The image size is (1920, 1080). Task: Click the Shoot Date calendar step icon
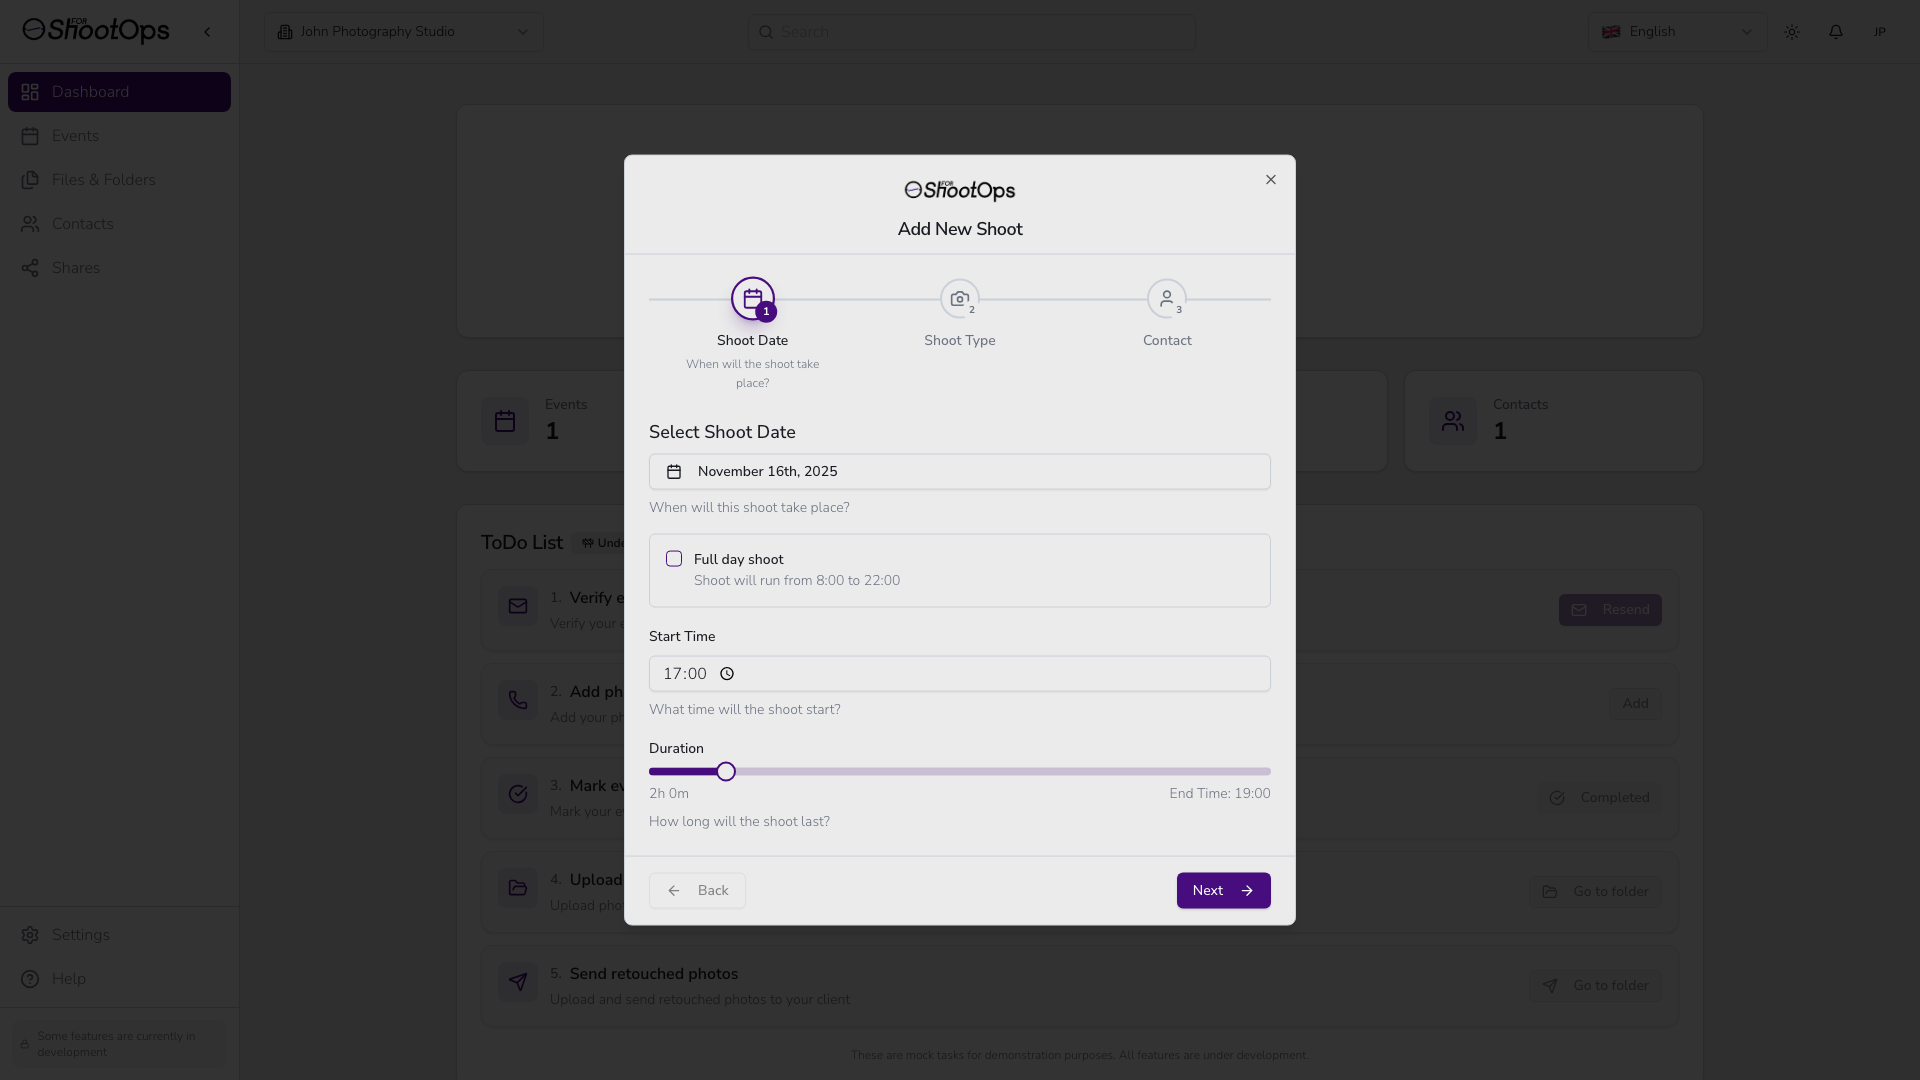tap(752, 299)
